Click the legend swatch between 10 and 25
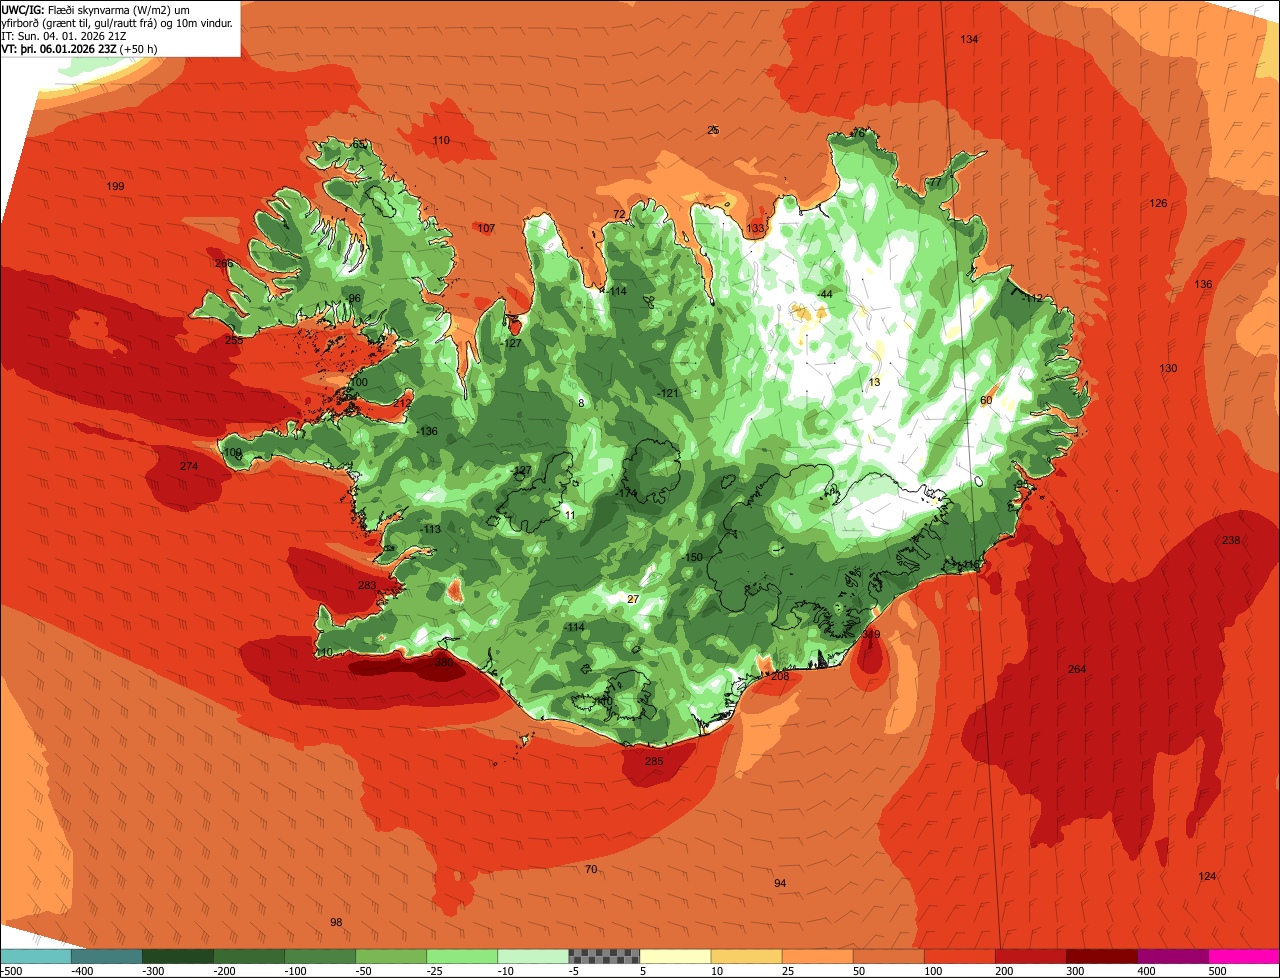Viewport: 1280px width, 978px height. pos(746,956)
